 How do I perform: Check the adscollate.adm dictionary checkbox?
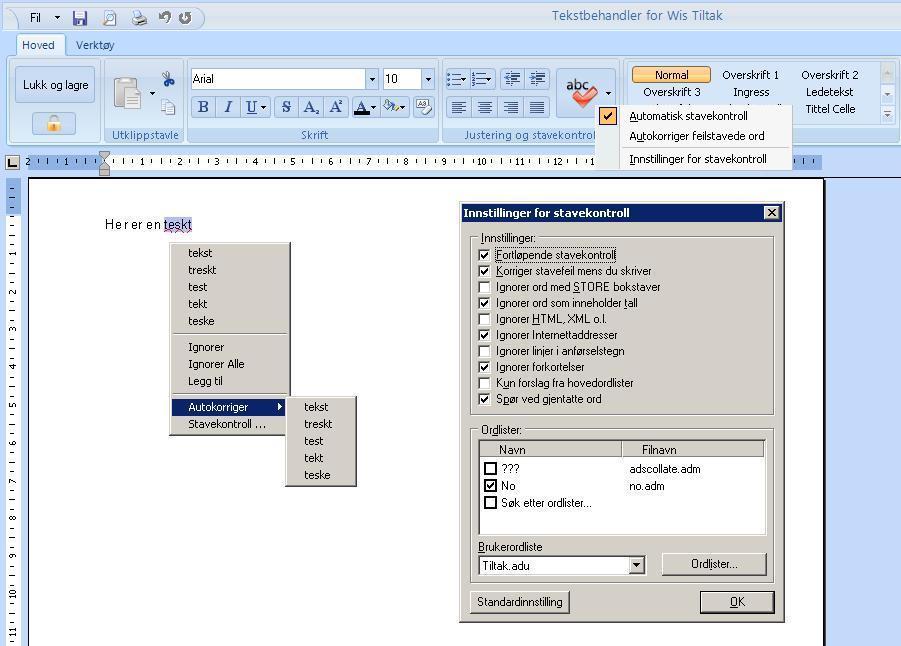point(490,468)
